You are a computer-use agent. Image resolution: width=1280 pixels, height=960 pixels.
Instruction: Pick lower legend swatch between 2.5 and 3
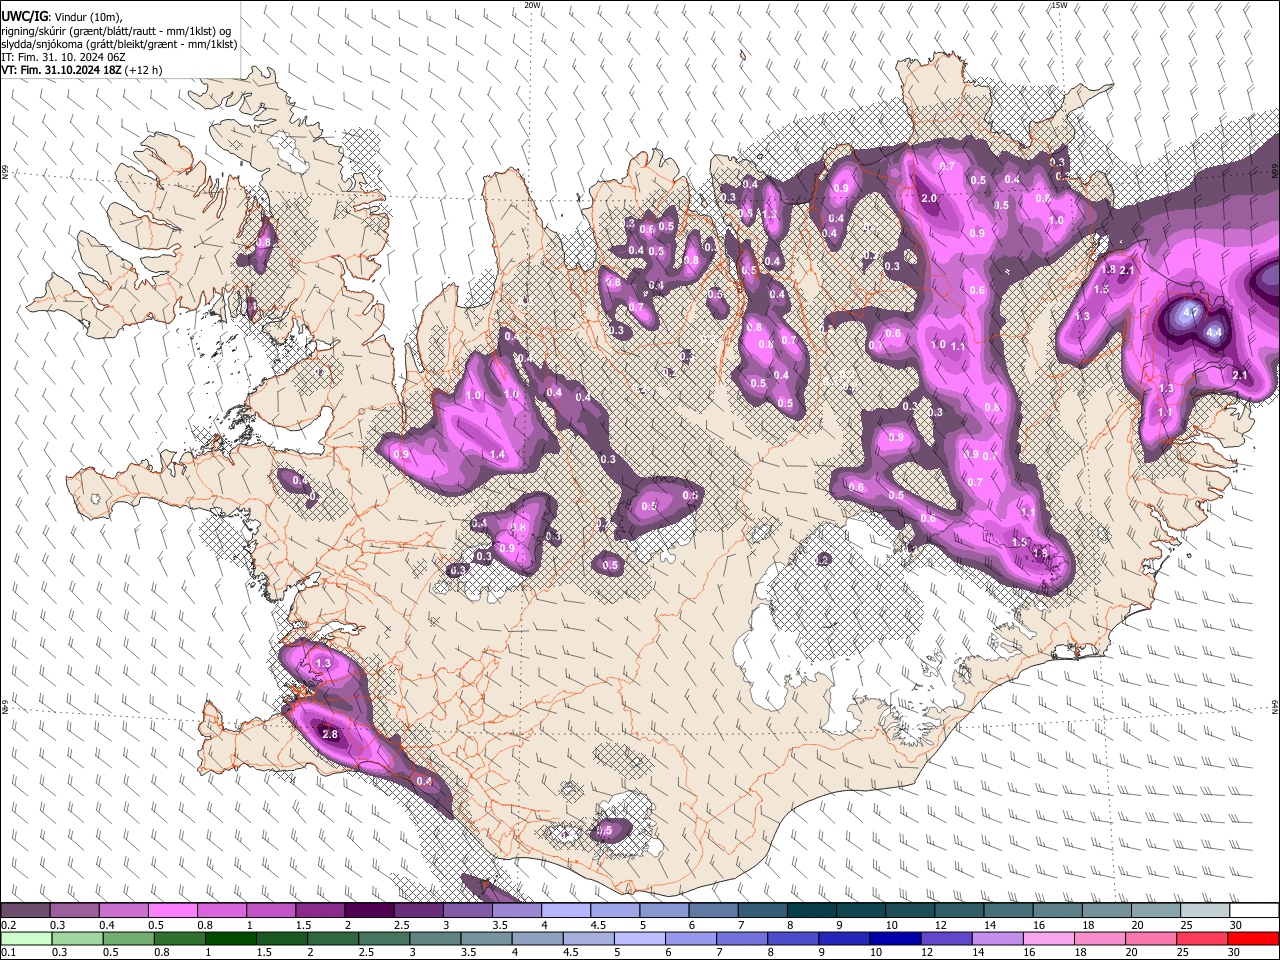384,938
